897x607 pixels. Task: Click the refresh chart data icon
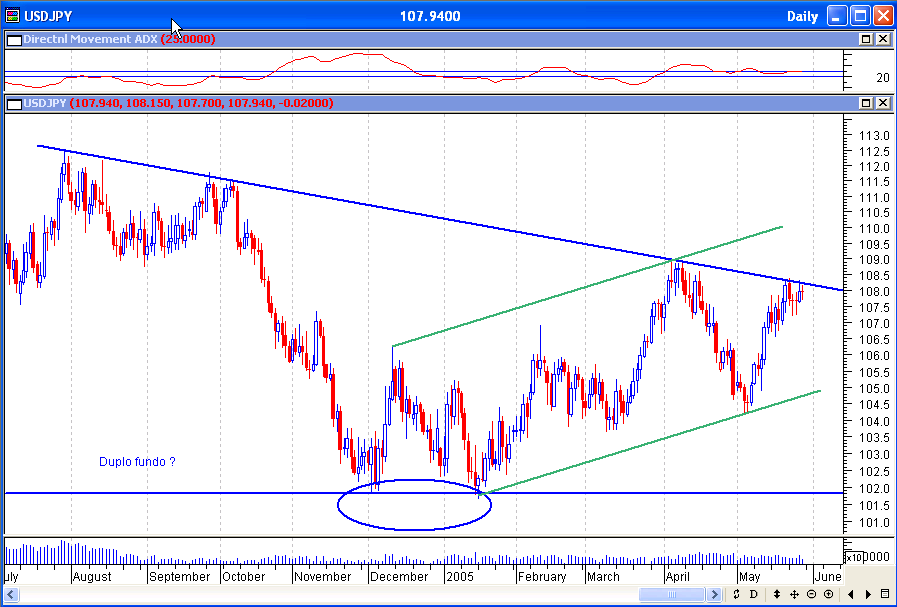(737, 594)
